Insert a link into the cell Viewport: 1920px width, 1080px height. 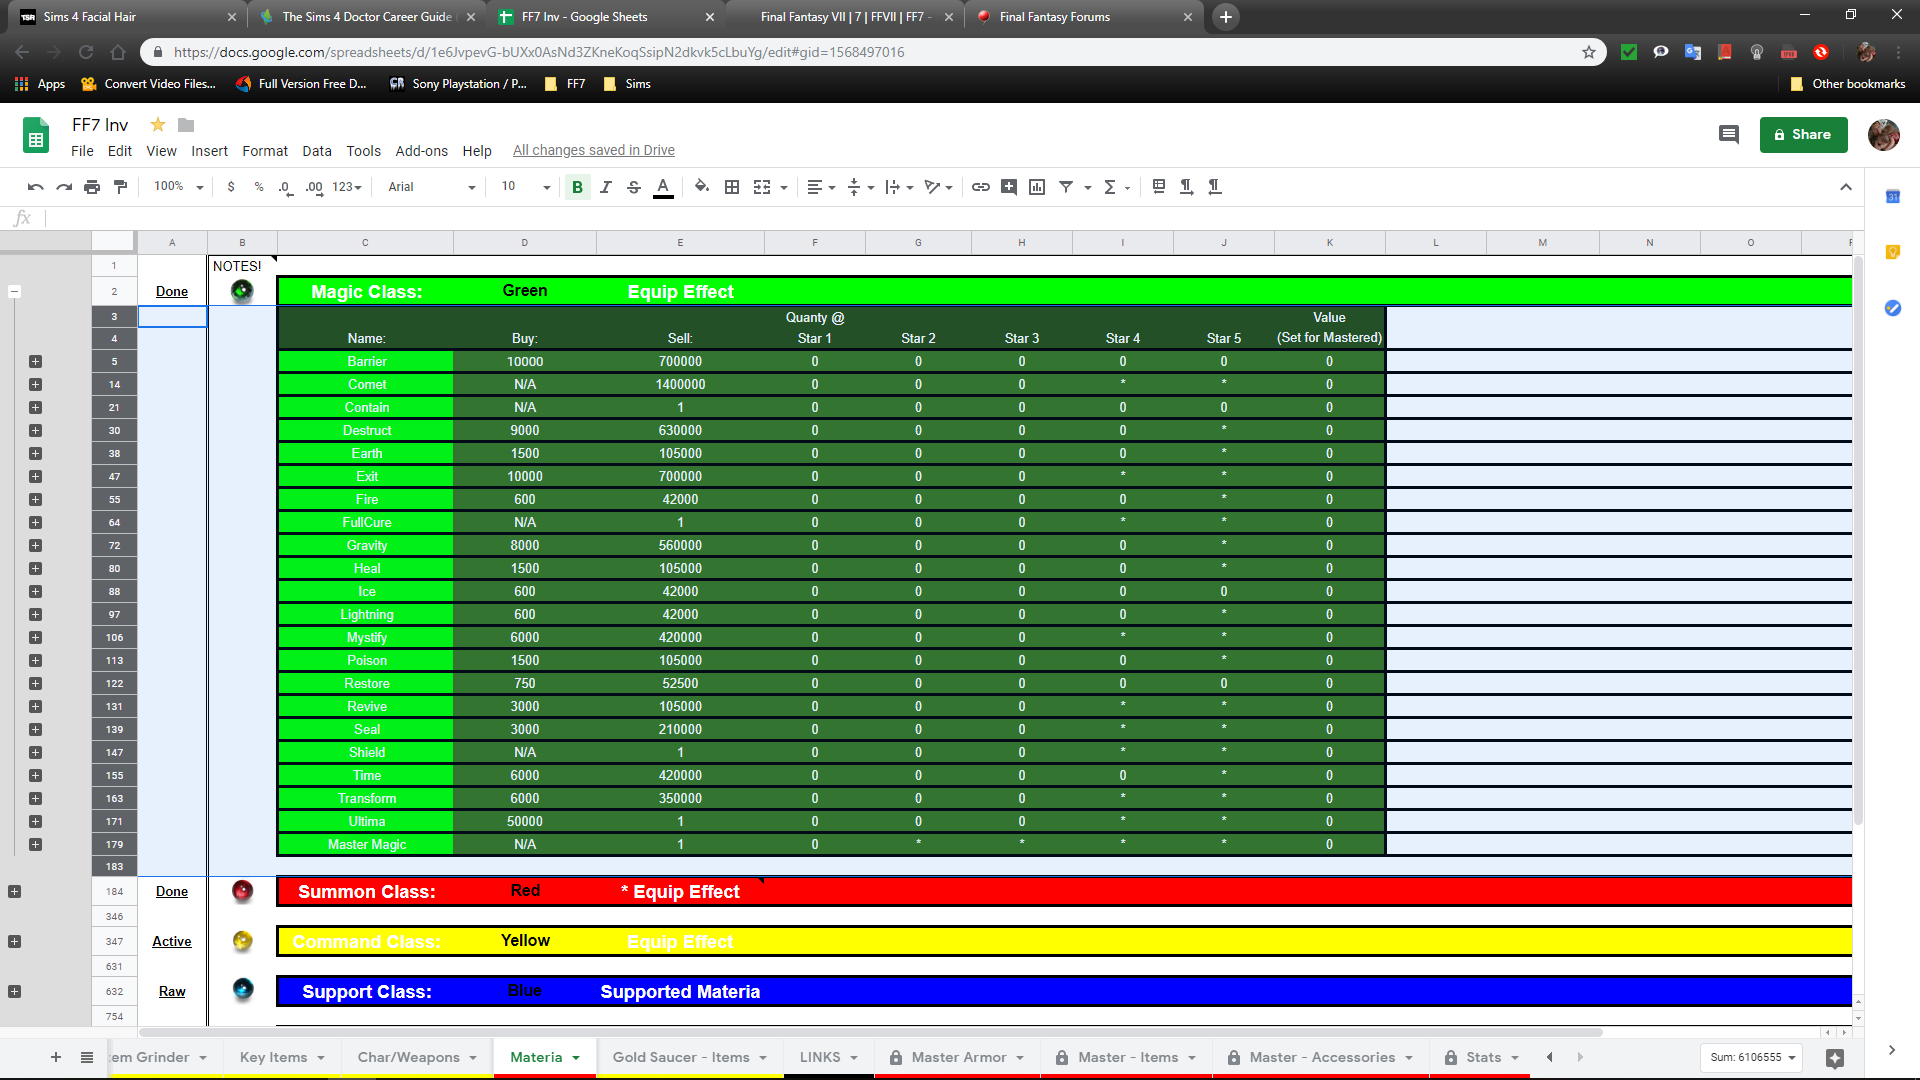(981, 187)
